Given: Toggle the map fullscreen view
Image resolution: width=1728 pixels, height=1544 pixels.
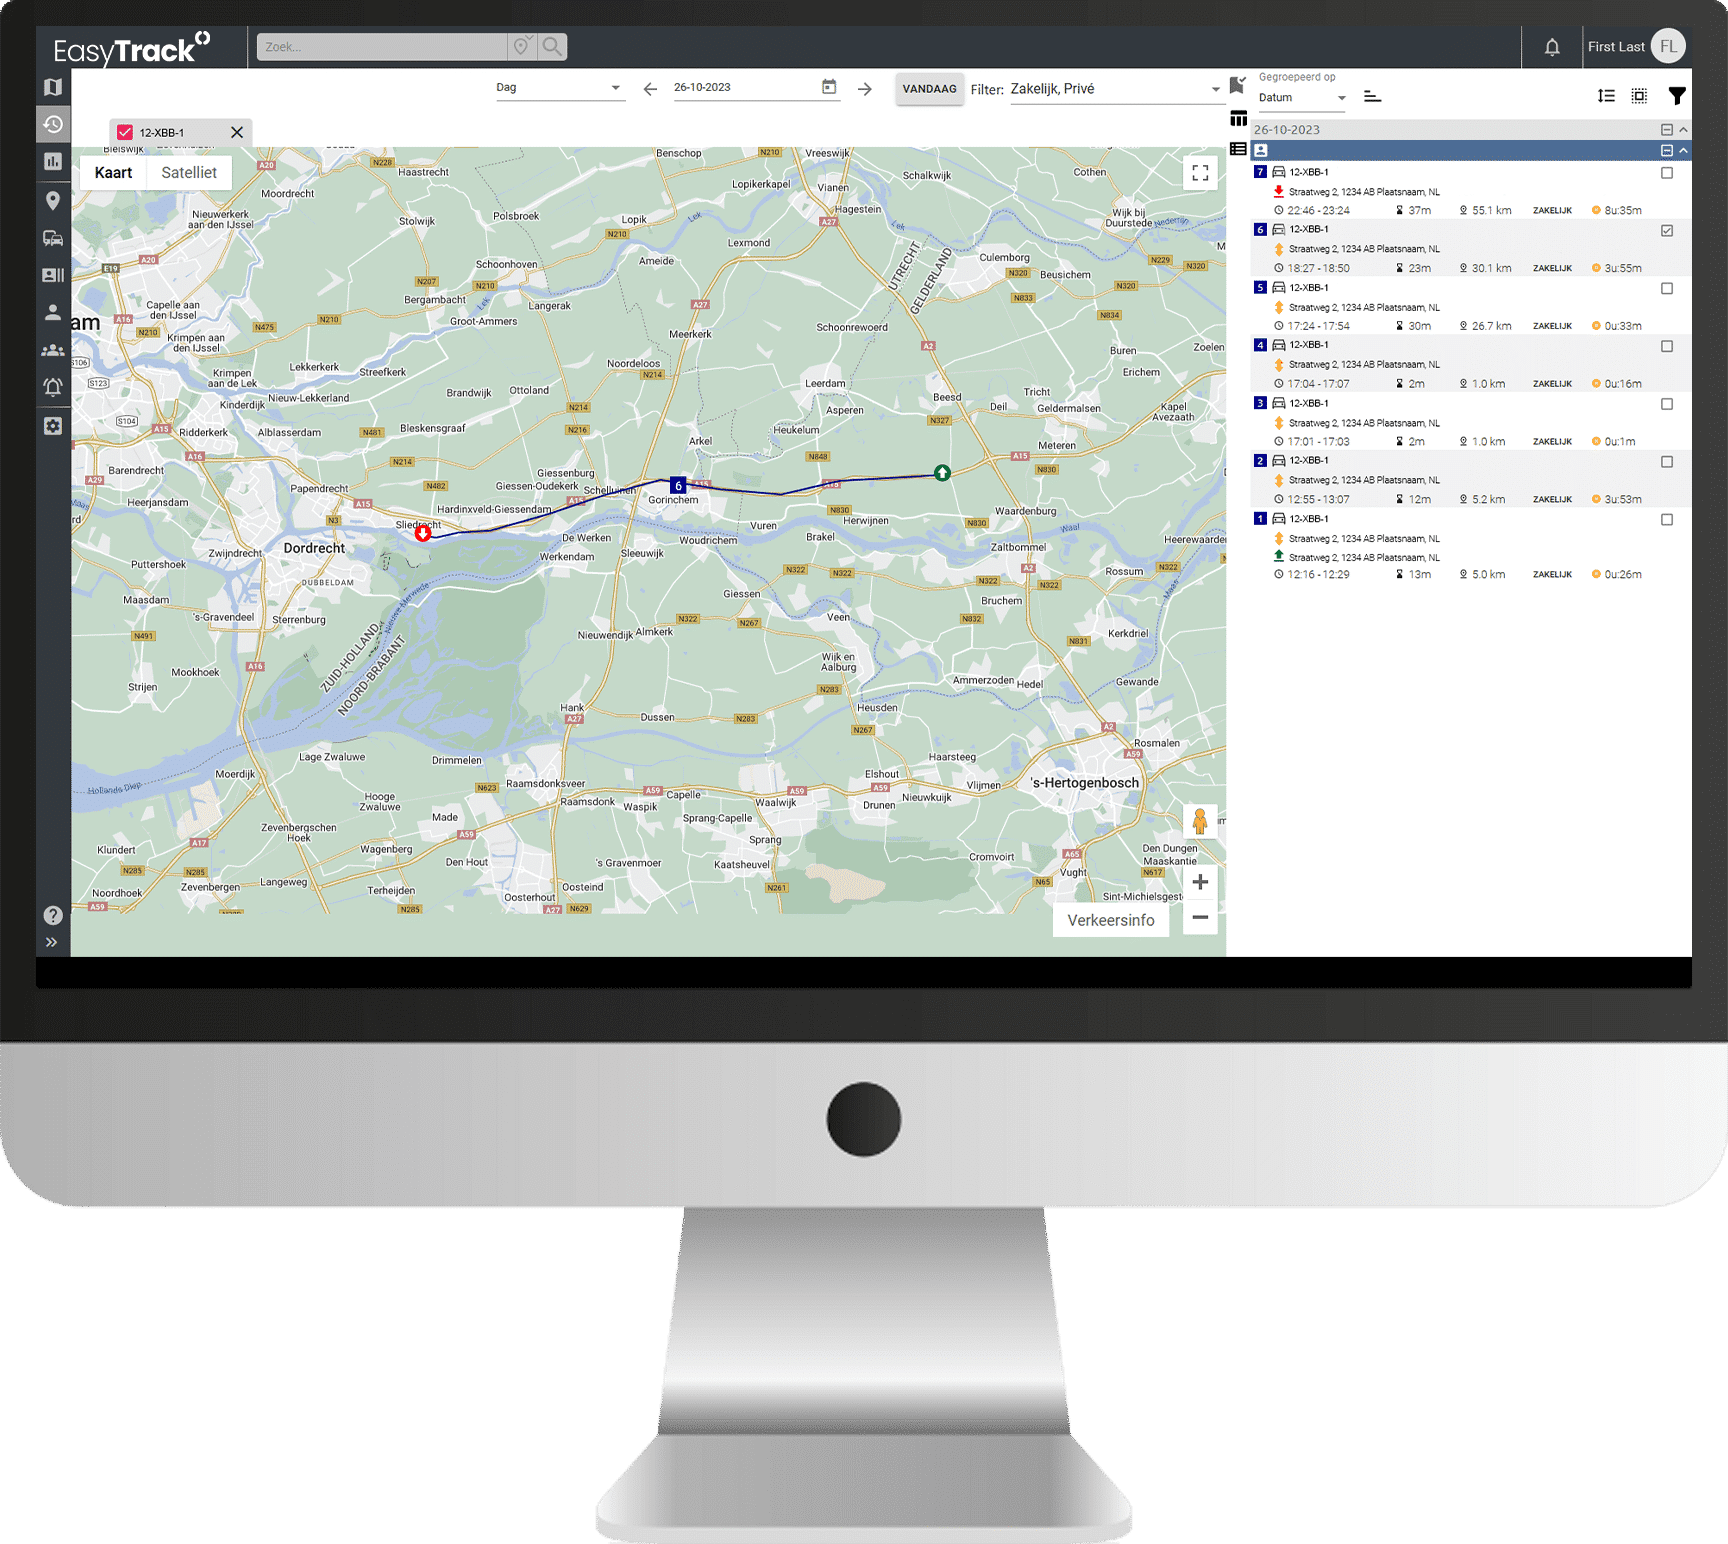Looking at the screenshot, I should pos(1200,173).
